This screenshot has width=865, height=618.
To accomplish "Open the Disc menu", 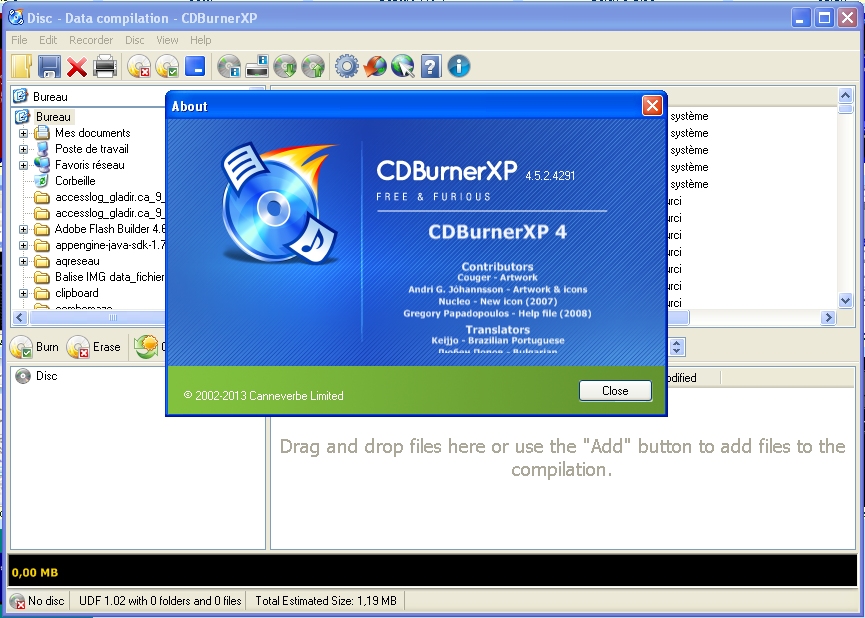I will coord(135,40).
